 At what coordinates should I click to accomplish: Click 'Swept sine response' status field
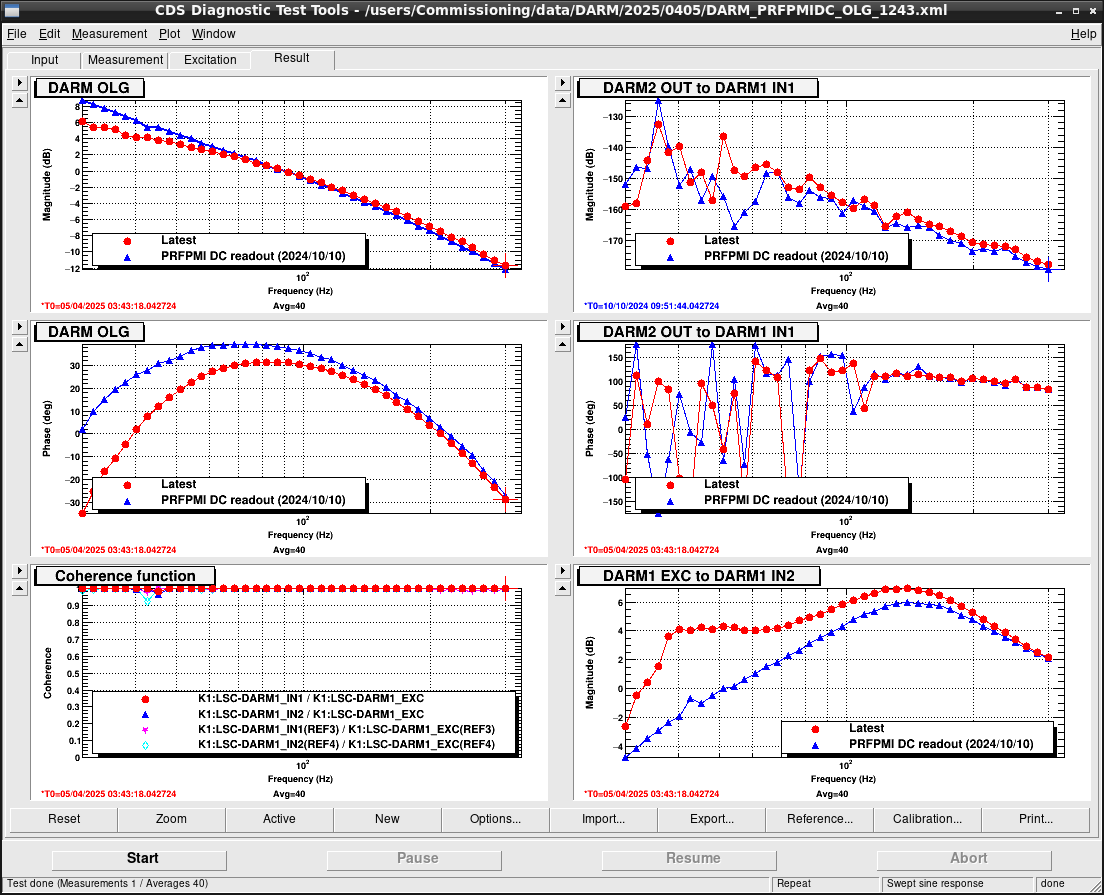click(x=957, y=884)
